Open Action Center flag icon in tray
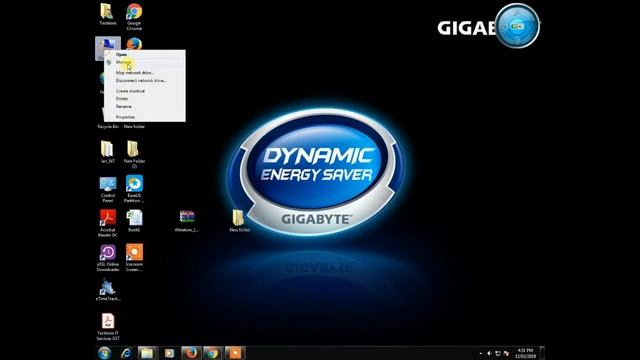 click(x=507, y=353)
